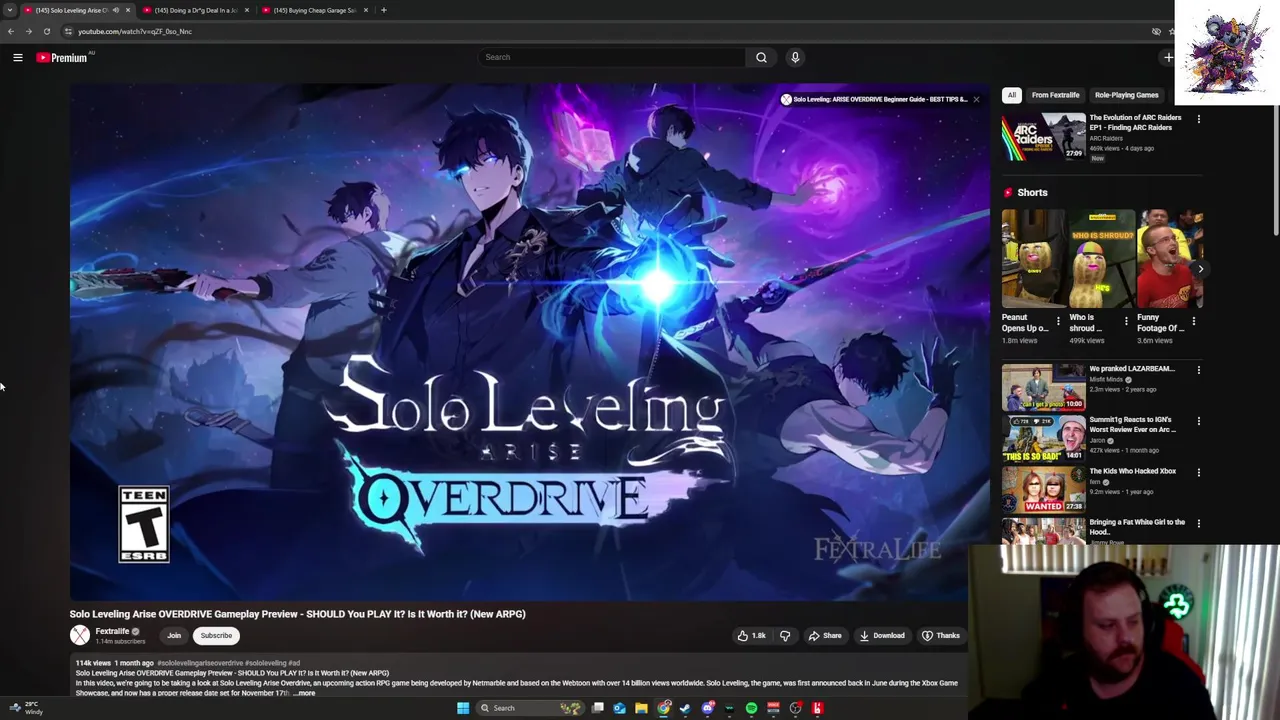The image size is (1280, 720).
Task: Open Steam from the taskbar
Action: (x=685, y=708)
